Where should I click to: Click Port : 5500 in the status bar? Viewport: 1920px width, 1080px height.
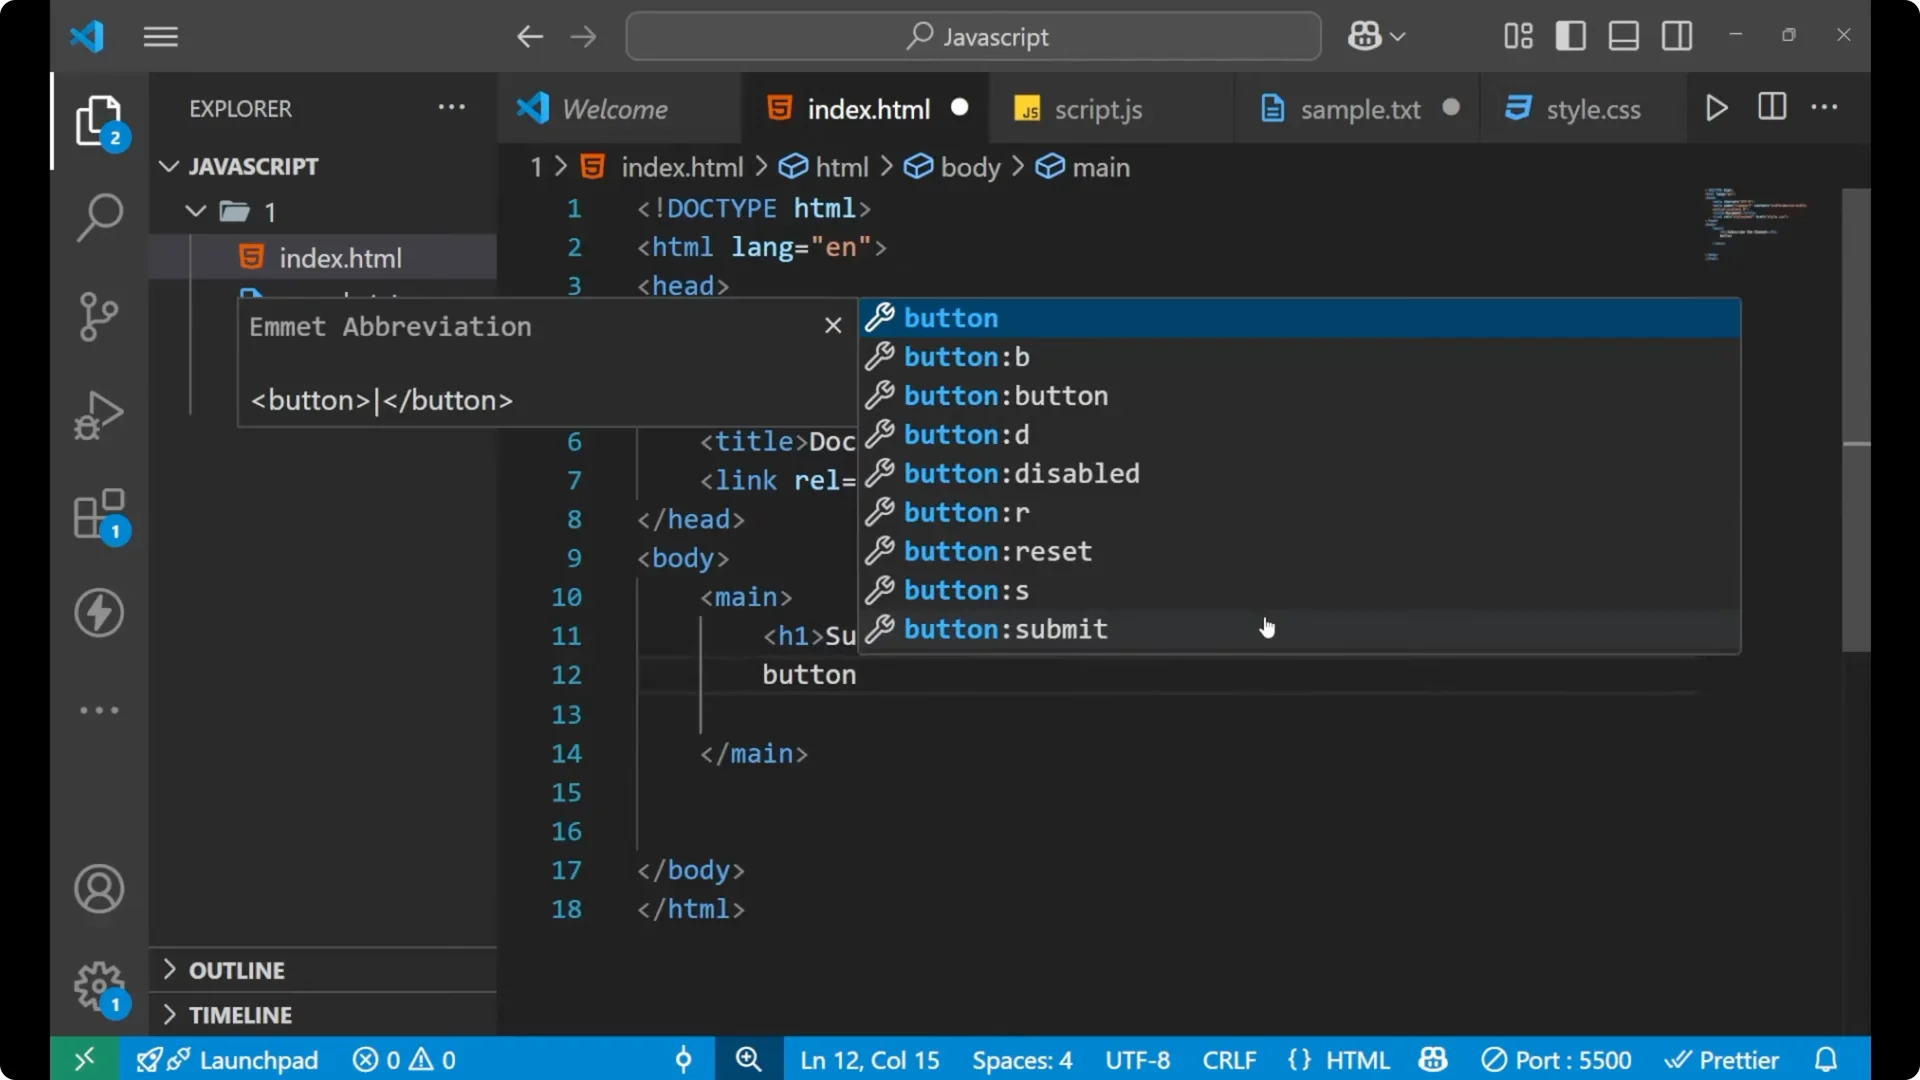pyautogui.click(x=1557, y=1059)
